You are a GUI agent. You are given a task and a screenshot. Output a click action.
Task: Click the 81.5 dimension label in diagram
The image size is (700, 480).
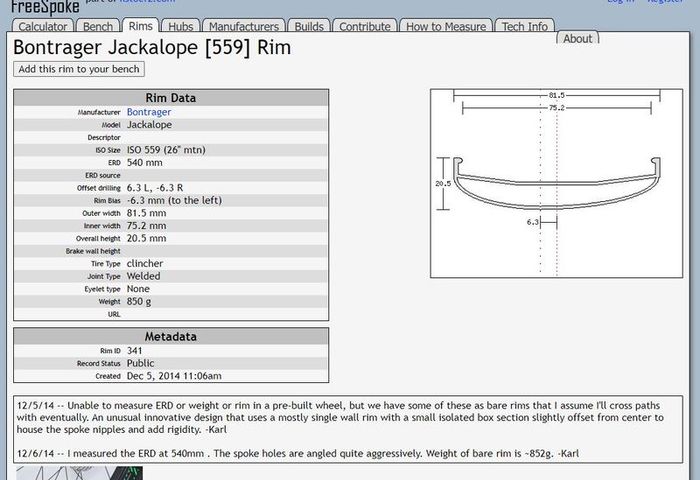click(x=557, y=95)
